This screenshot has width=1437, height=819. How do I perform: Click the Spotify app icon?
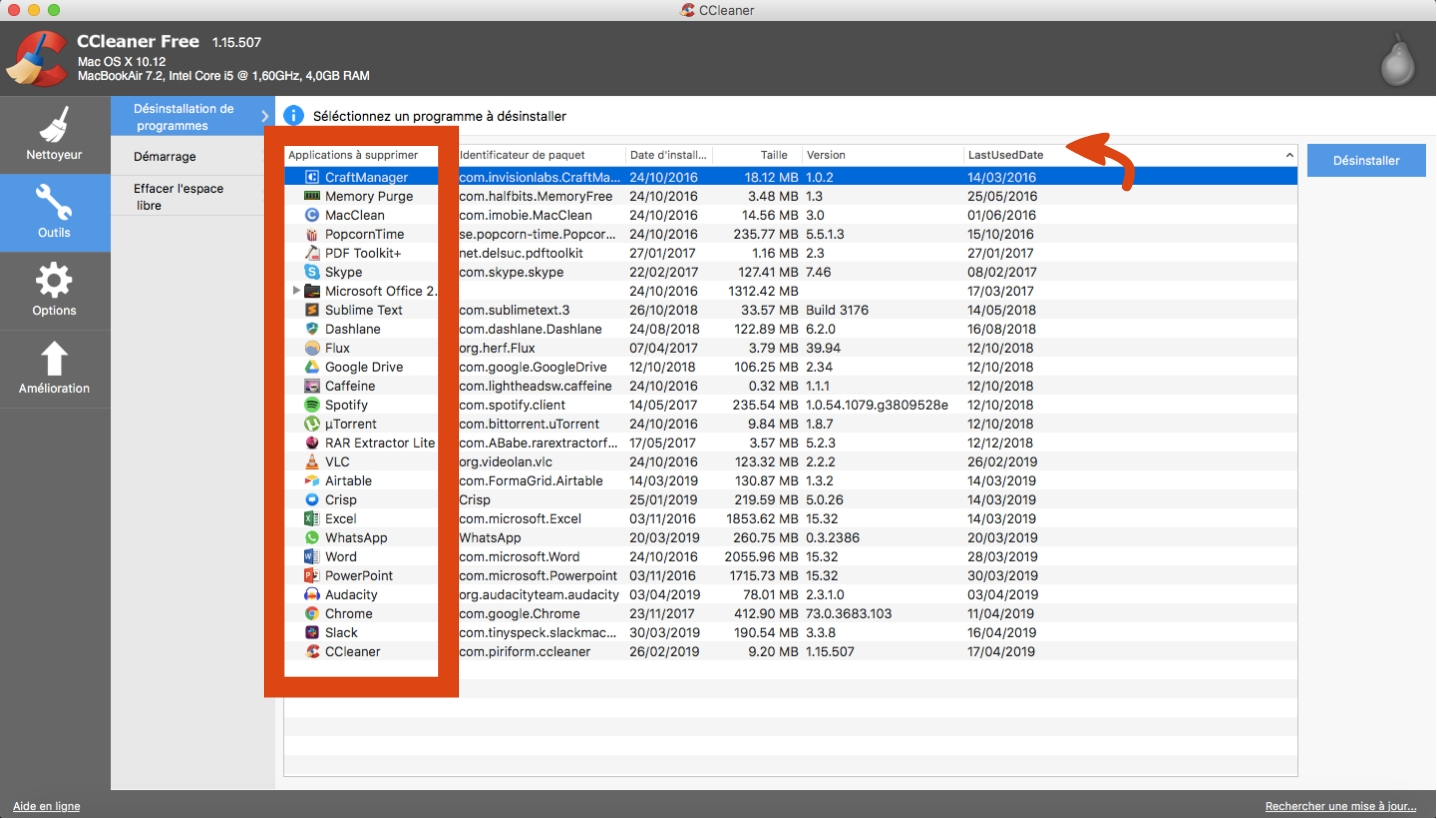311,405
